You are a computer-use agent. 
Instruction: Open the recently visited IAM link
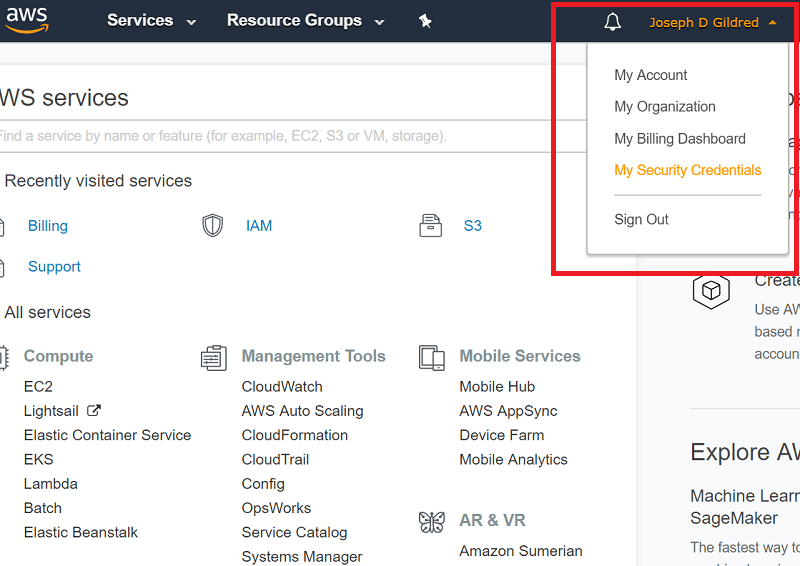point(259,226)
